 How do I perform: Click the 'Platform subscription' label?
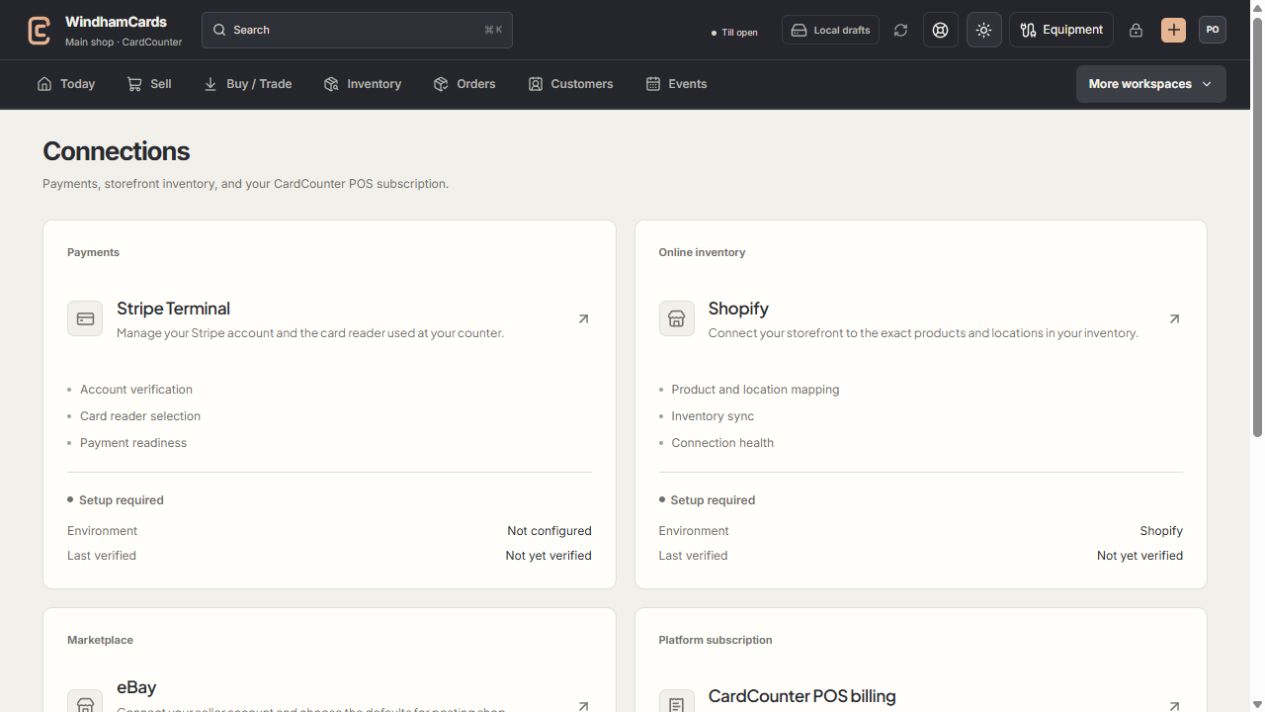coord(715,640)
